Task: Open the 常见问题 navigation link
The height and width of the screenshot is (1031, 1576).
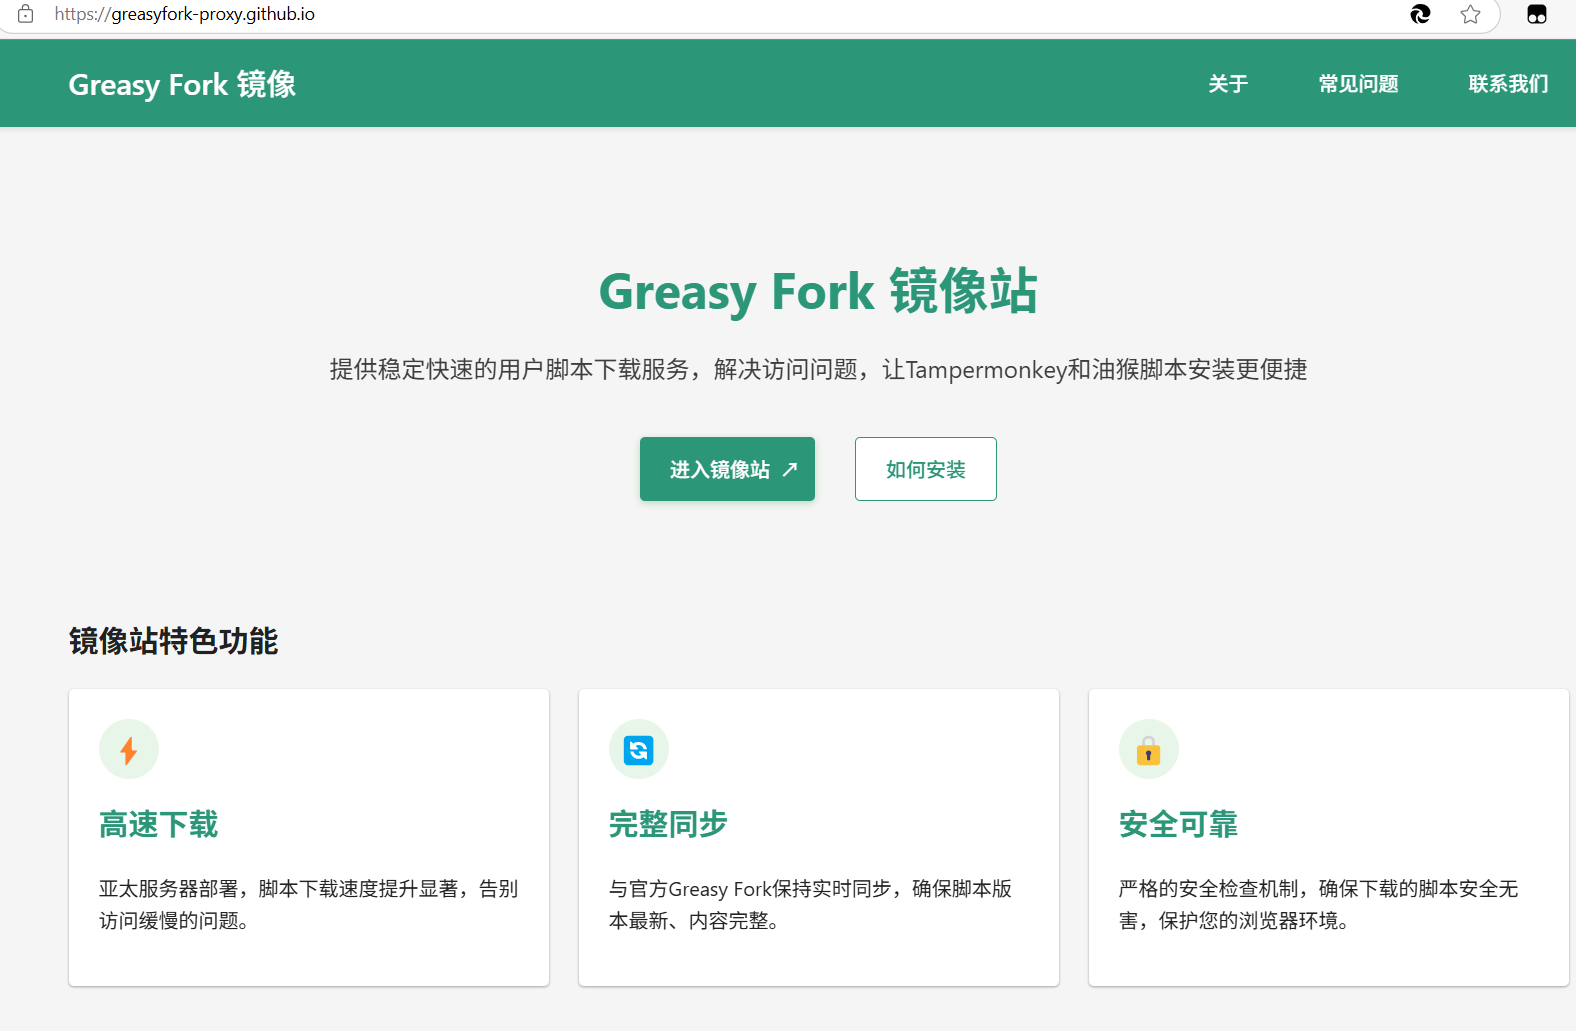Action: [x=1358, y=84]
